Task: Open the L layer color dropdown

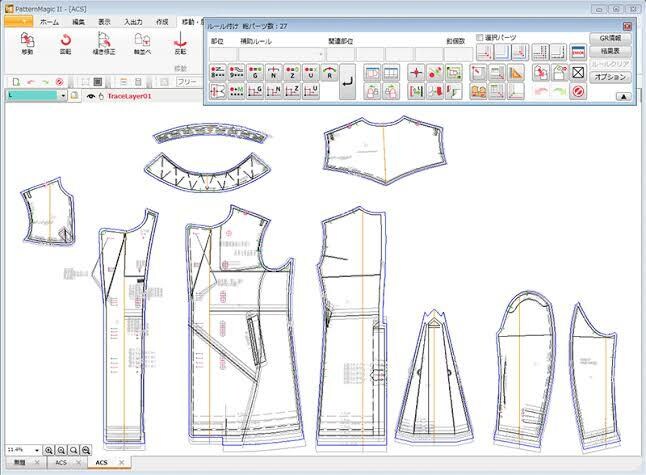Action: click(63, 96)
